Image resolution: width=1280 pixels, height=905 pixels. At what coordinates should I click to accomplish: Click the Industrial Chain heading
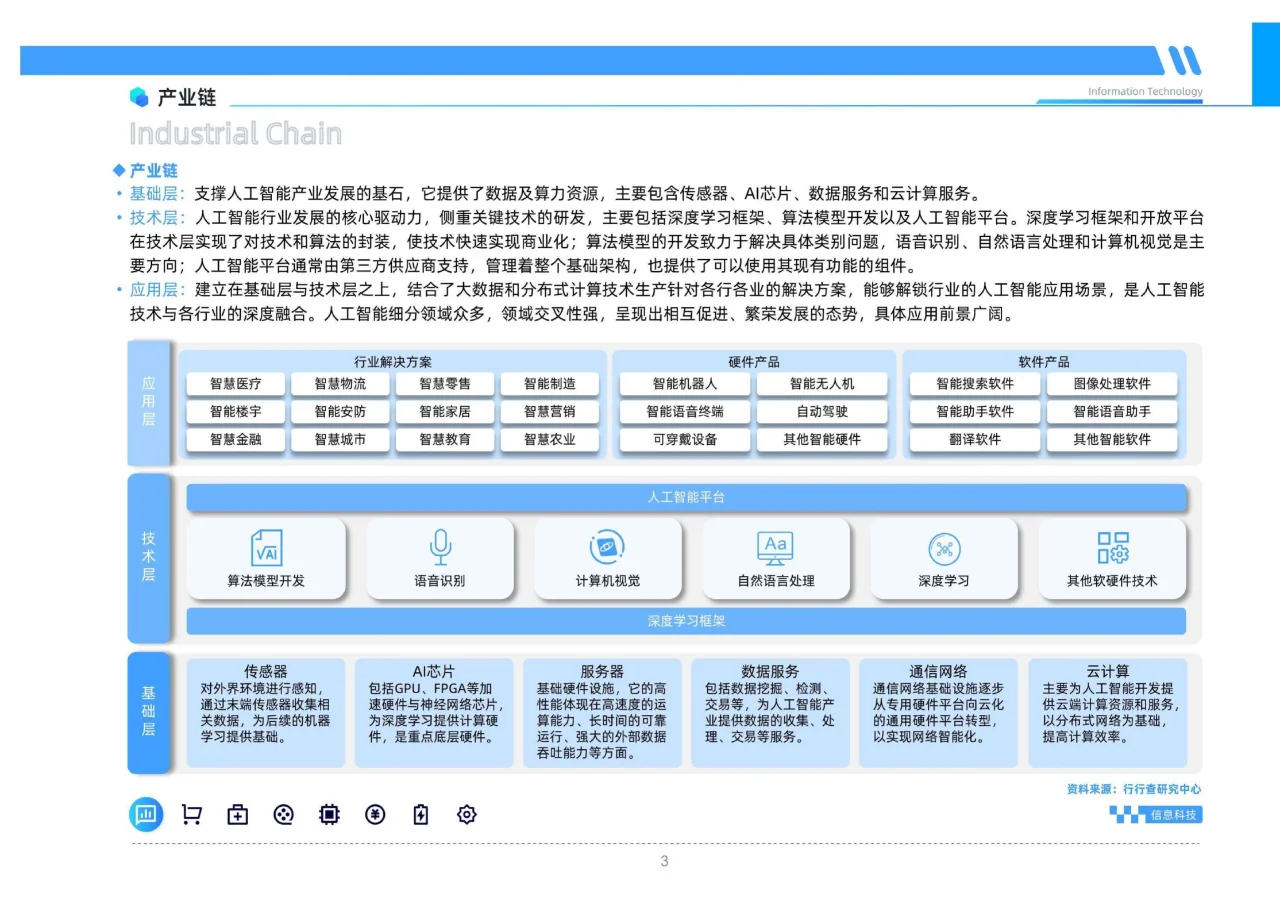click(x=236, y=134)
